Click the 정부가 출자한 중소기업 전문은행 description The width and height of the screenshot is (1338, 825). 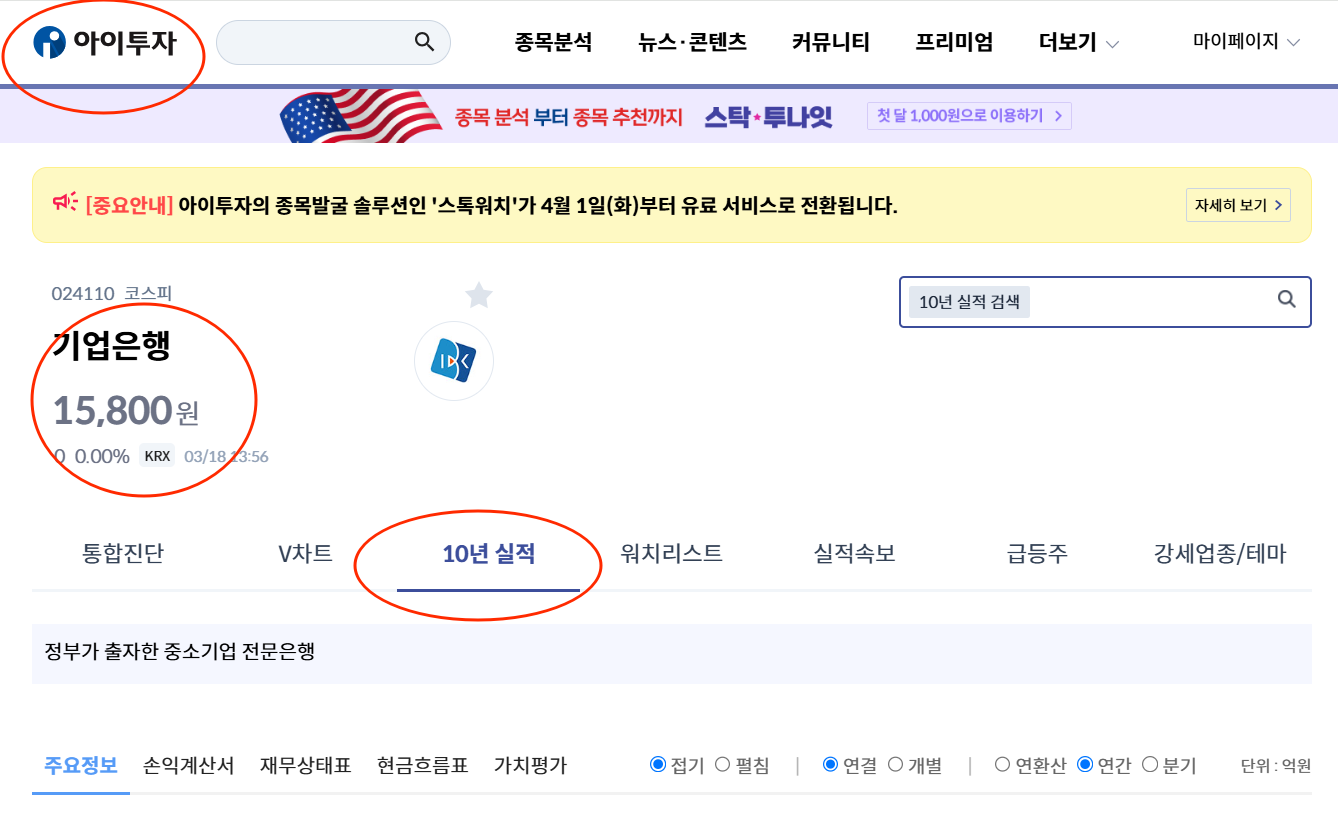pos(180,652)
